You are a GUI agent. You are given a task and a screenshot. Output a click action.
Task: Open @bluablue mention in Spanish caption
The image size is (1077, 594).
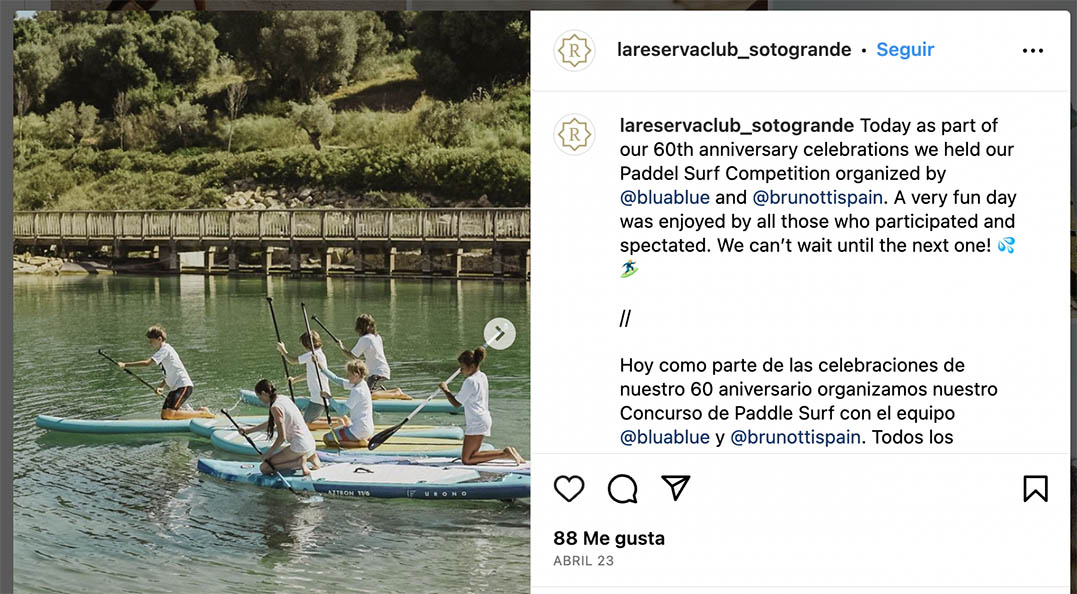click(x=665, y=437)
